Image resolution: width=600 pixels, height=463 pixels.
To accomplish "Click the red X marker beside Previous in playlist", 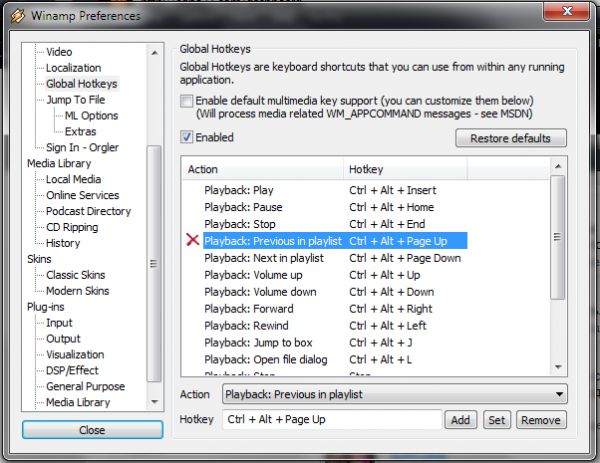I will 192,240.
